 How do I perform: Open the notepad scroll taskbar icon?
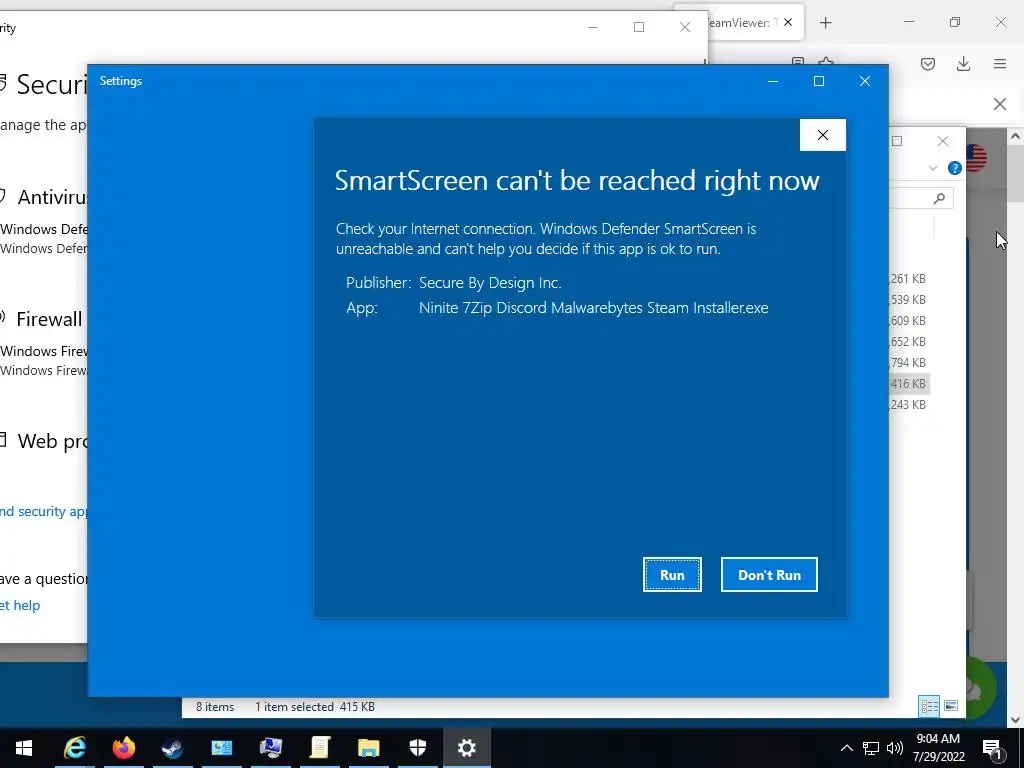pos(319,748)
